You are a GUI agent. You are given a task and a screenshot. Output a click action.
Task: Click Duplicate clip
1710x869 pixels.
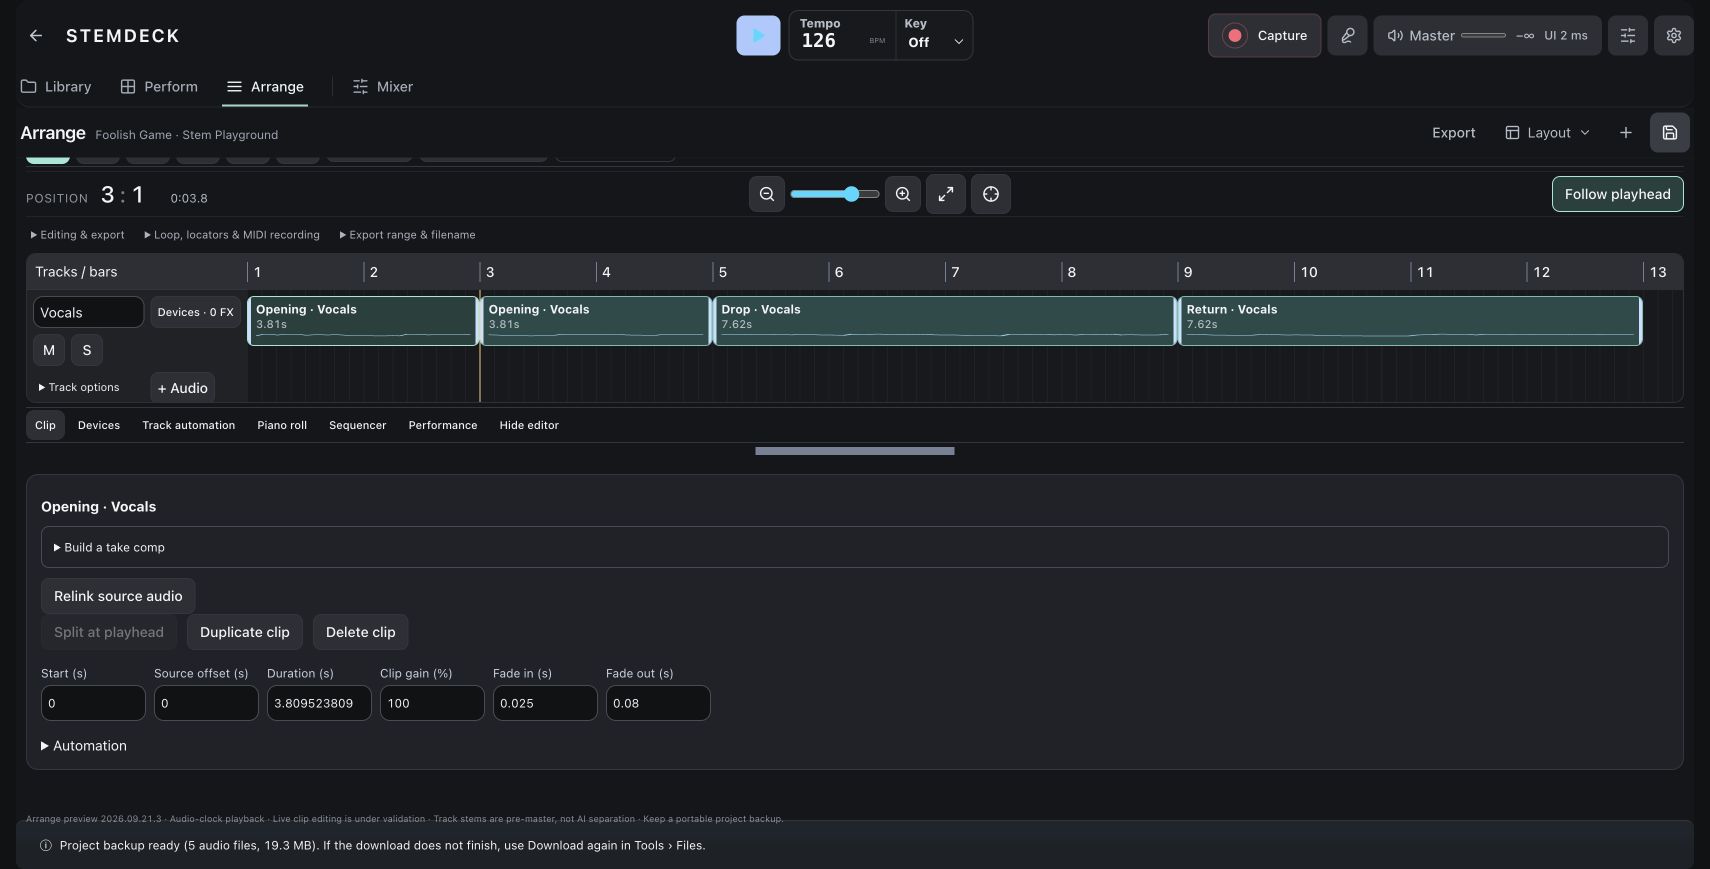click(x=245, y=632)
